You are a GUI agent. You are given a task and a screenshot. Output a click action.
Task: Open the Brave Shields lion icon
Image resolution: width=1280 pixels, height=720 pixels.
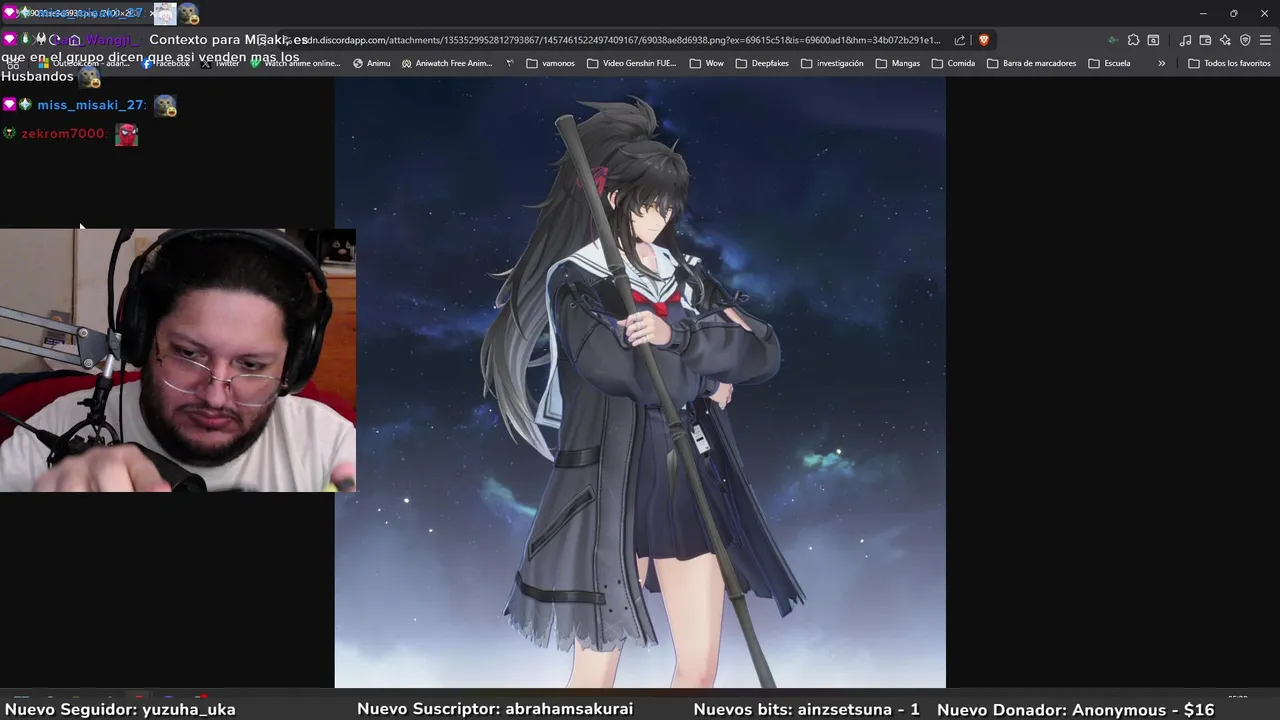click(984, 40)
